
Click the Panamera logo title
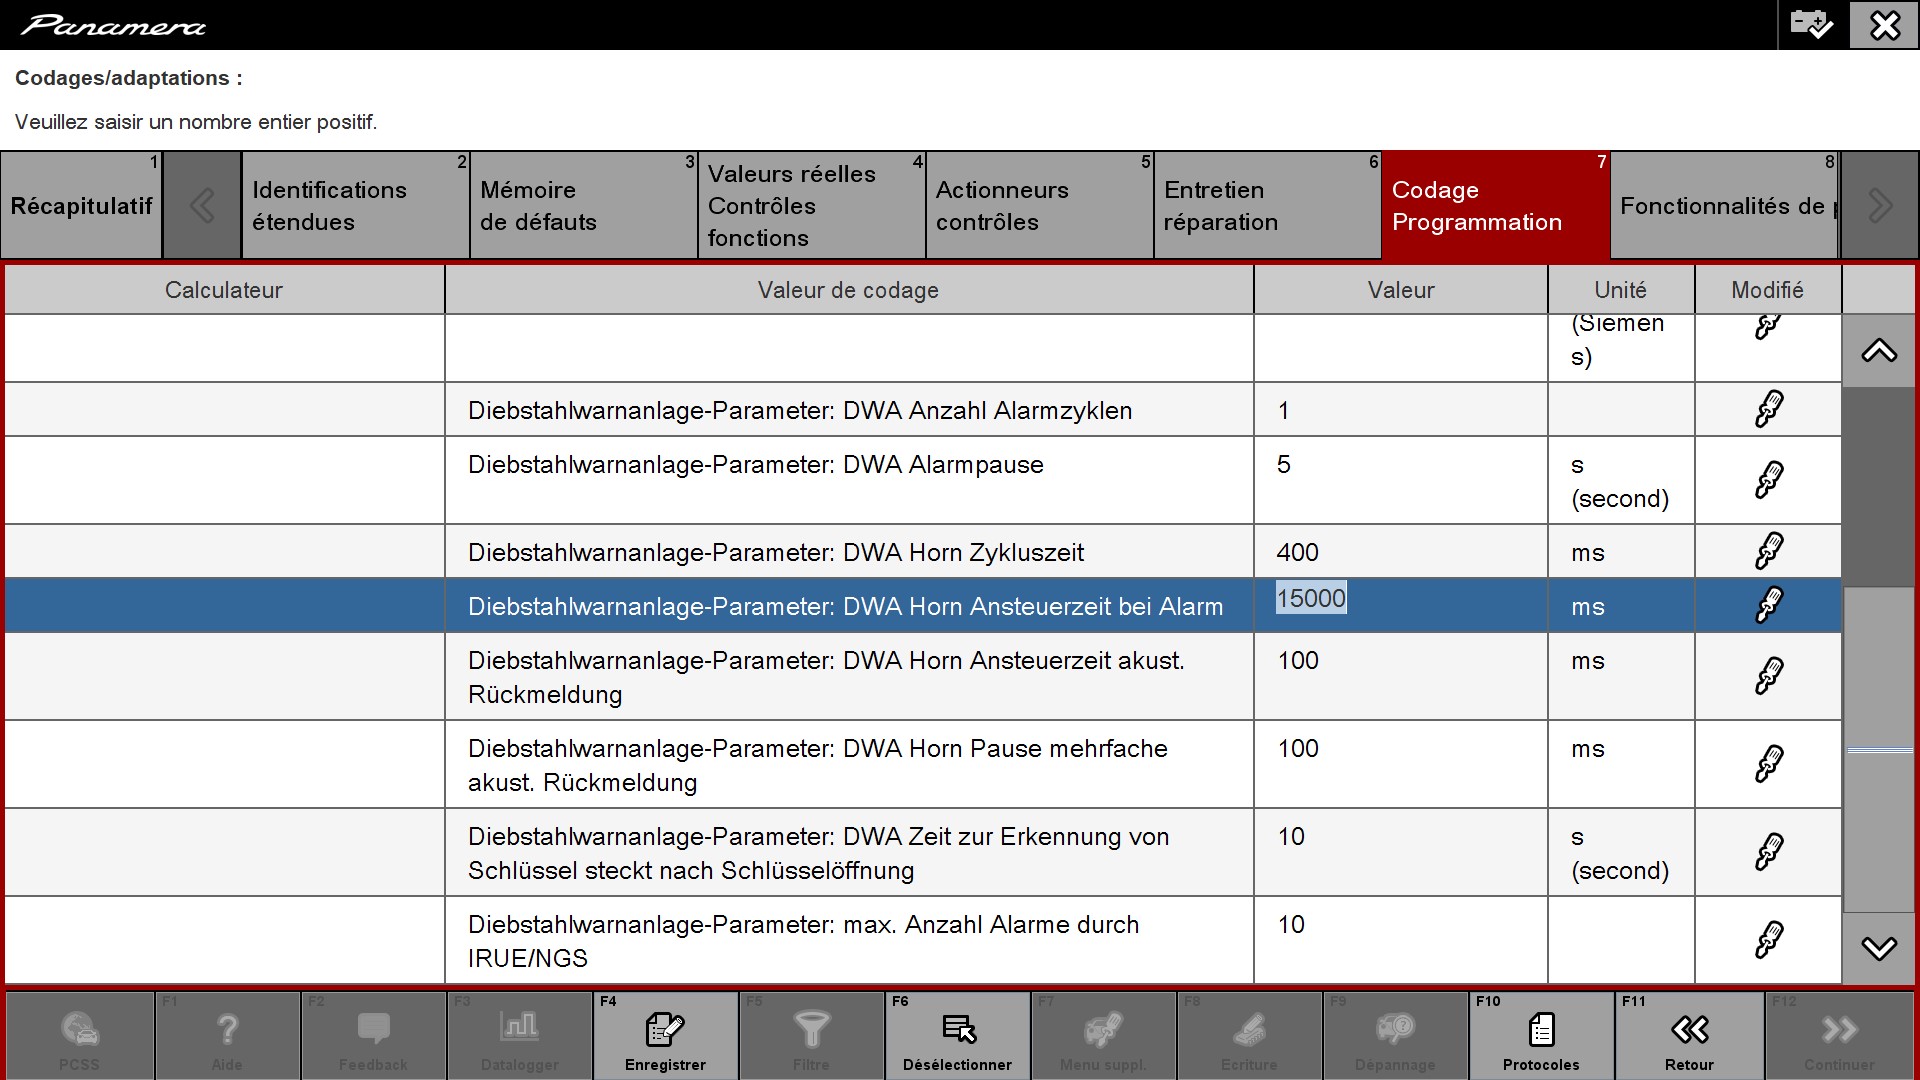click(113, 25)
